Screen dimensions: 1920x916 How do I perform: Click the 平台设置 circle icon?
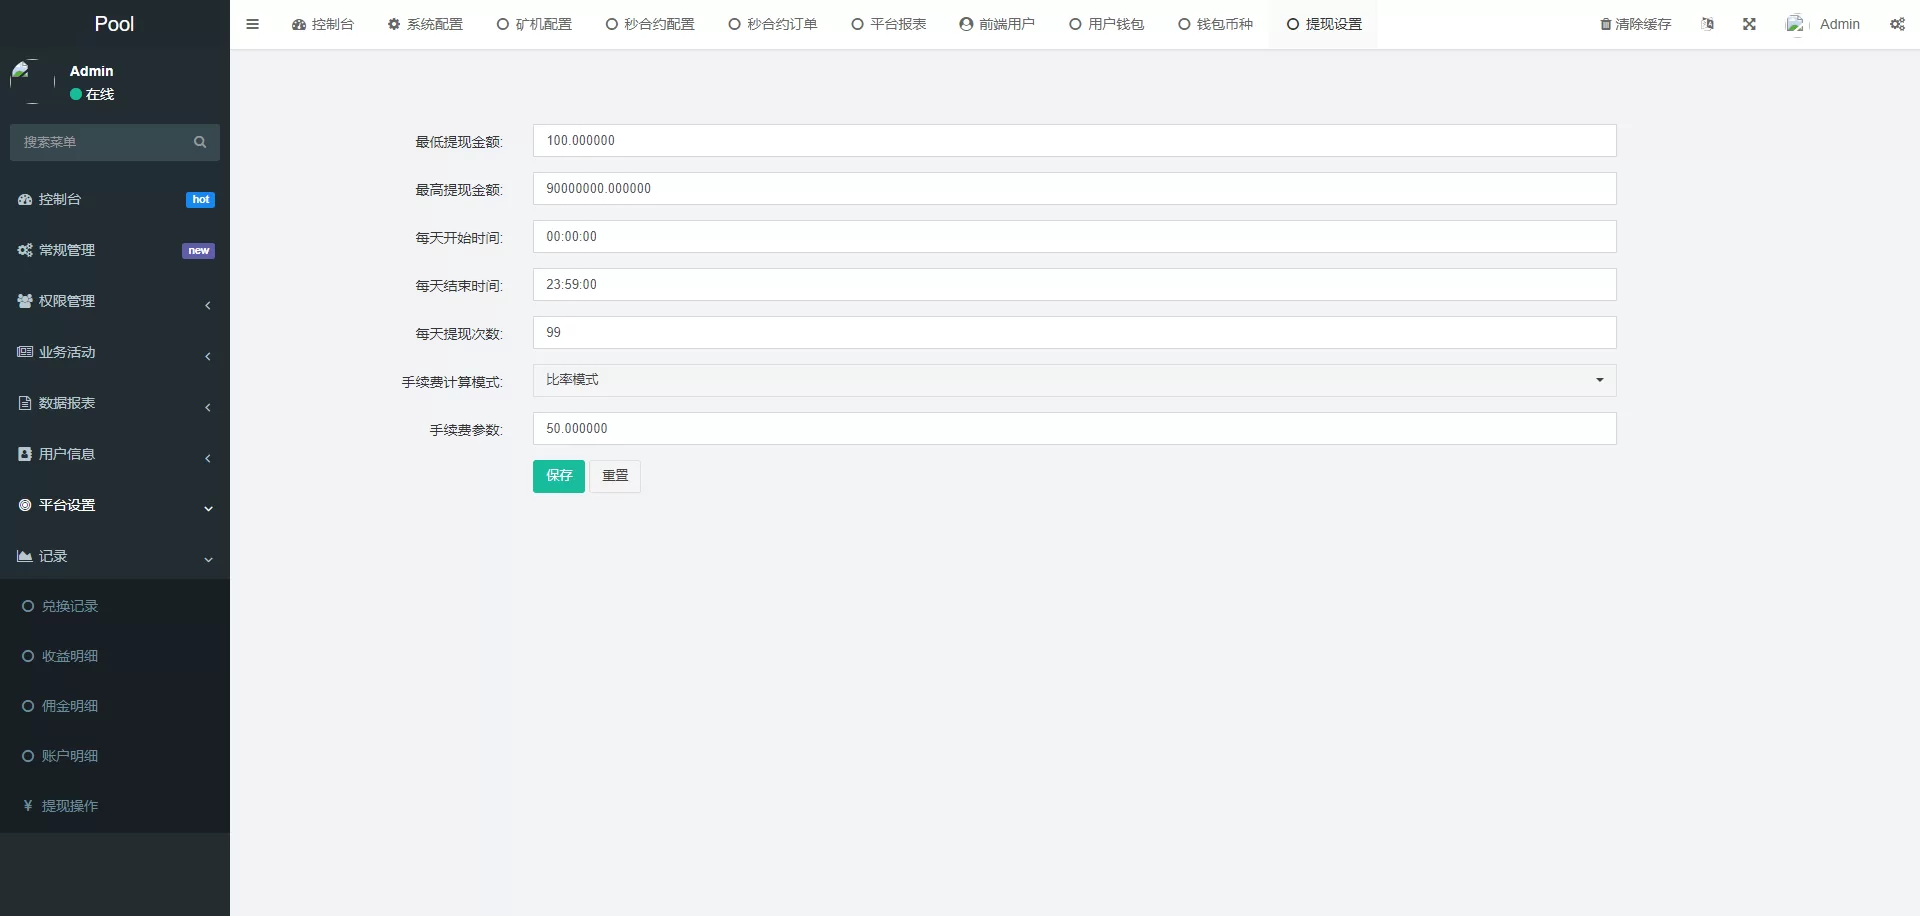pyautogui.click(x=25, y=505)
